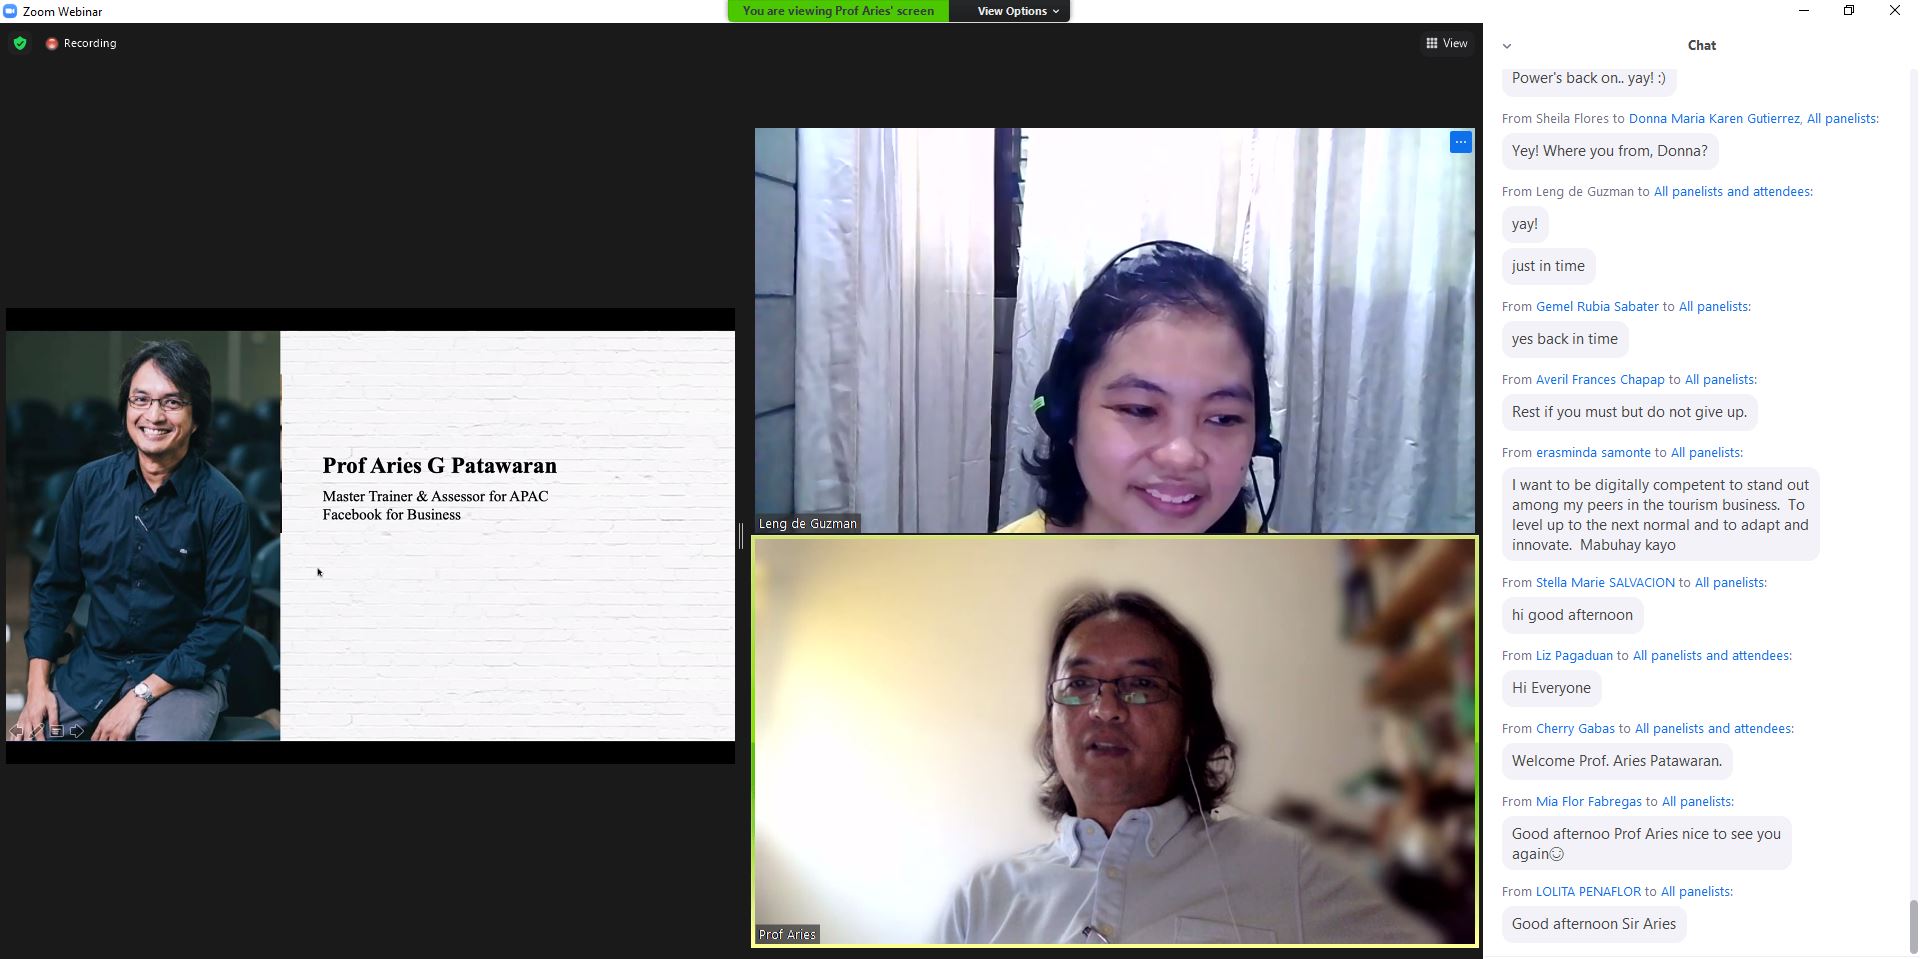The width and height of the screenshot is (1920, 959).
Task: Click the 'Leng de Guzman' name label on video
Action: (808, 523)
